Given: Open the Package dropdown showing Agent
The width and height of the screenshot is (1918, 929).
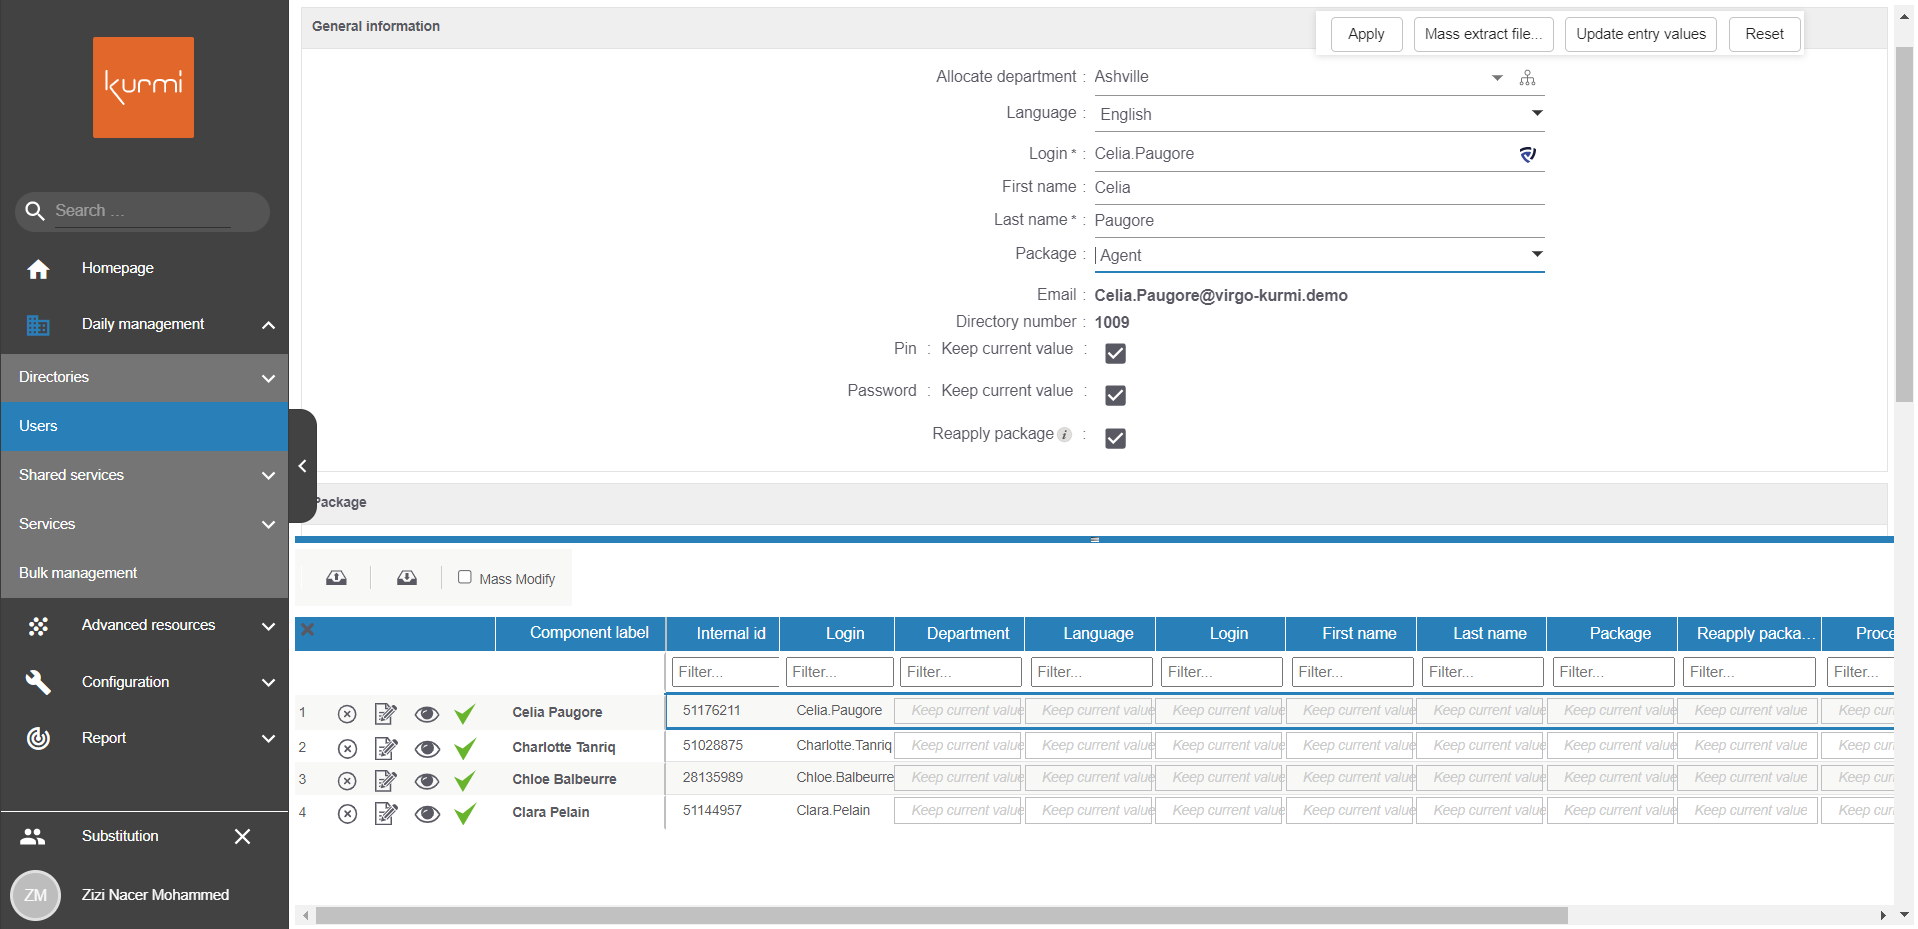Looking at the screenshot, I should point(1320,255).
